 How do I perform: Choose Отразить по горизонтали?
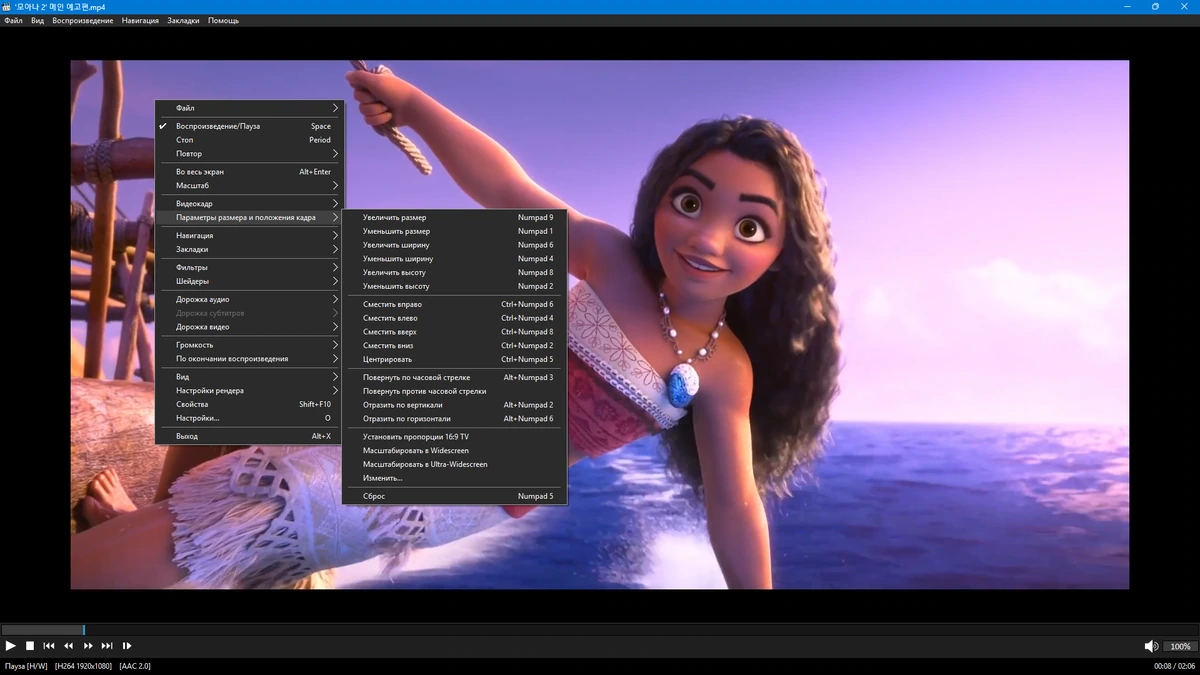click(x=455, y=419)
